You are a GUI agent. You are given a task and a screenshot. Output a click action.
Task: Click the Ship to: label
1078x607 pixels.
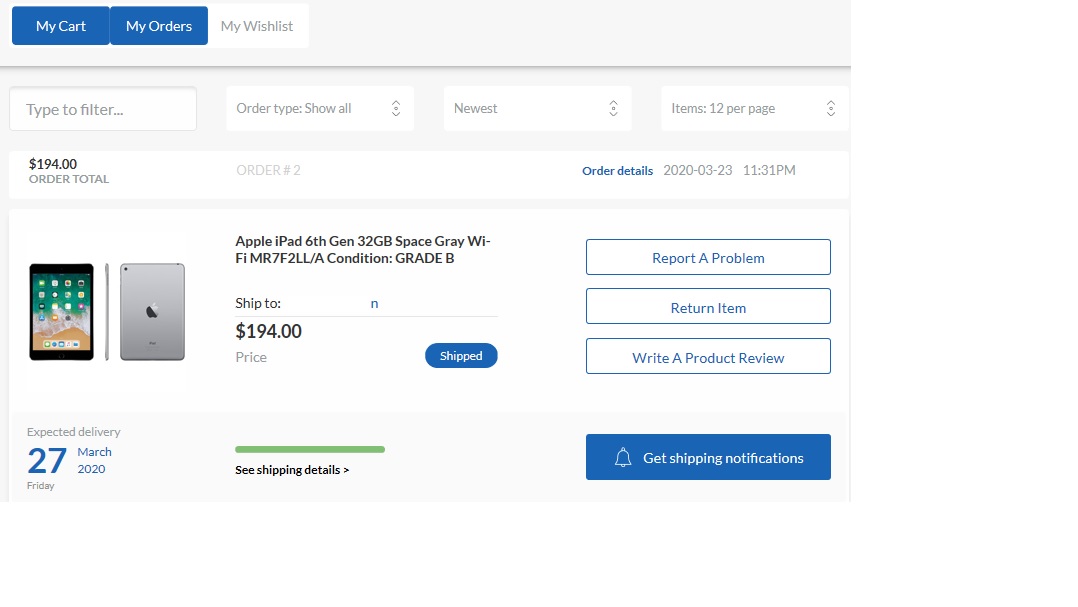tap(258, 303)
